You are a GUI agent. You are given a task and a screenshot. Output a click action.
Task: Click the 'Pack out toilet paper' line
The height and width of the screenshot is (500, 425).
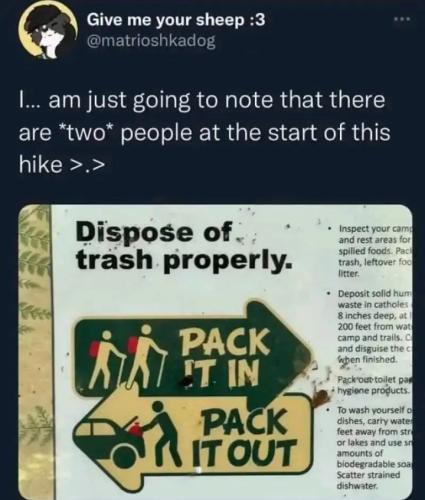(373, 385)
